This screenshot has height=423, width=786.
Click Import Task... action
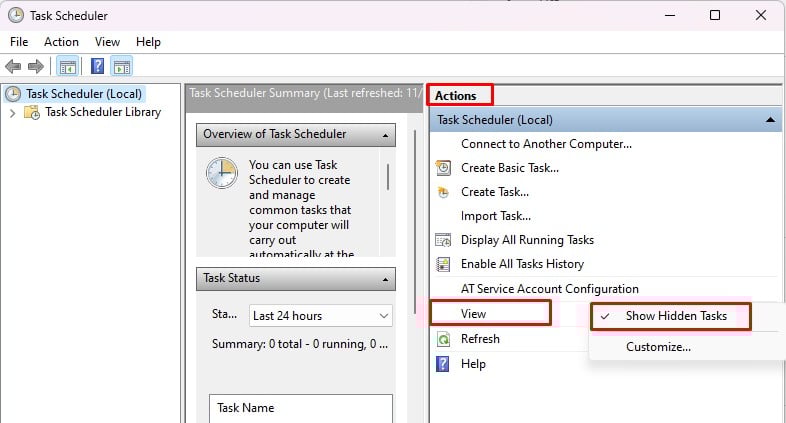(x=495, y=216)
